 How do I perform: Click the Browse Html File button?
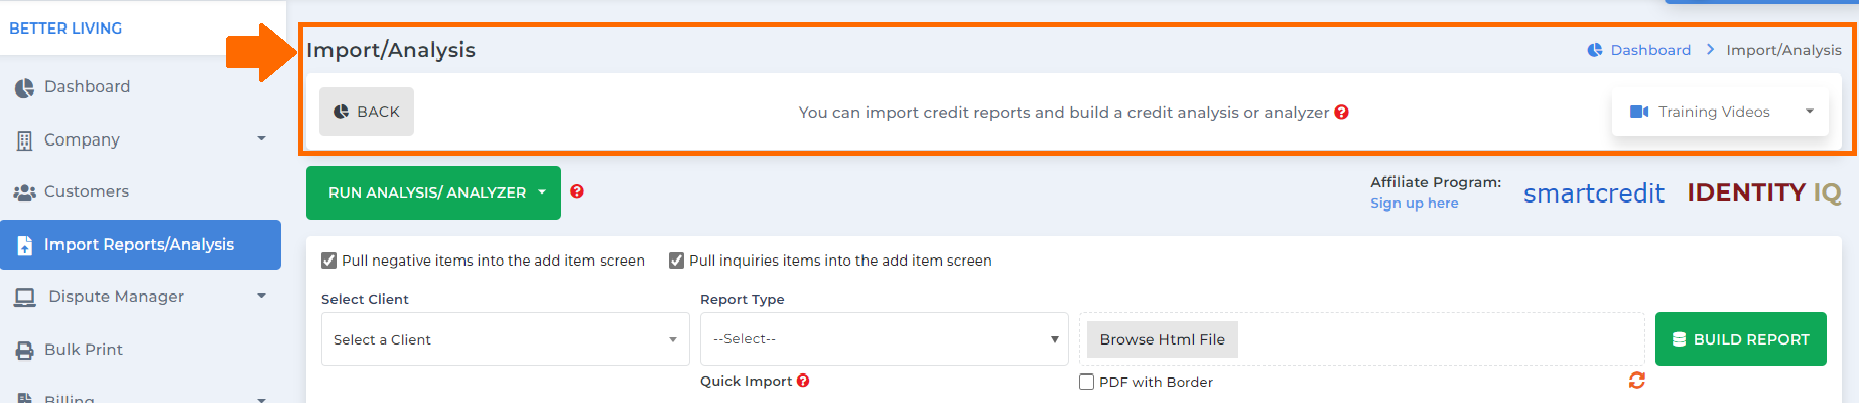(1162, 340)
